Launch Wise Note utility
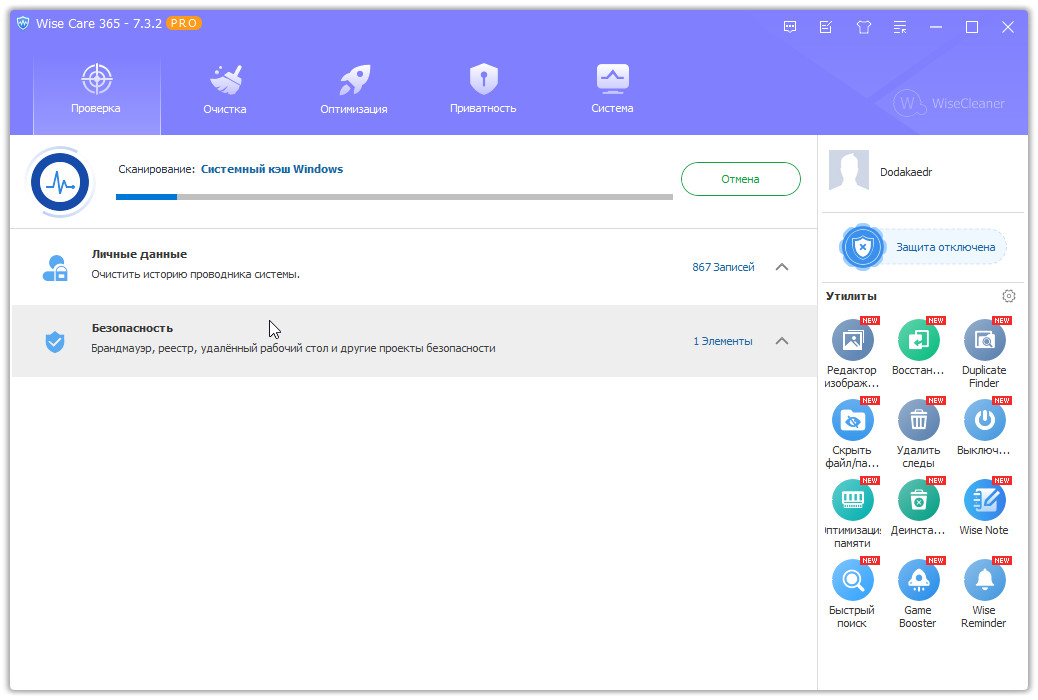The width and height of the screenshot is (1038, 700). 984,501
